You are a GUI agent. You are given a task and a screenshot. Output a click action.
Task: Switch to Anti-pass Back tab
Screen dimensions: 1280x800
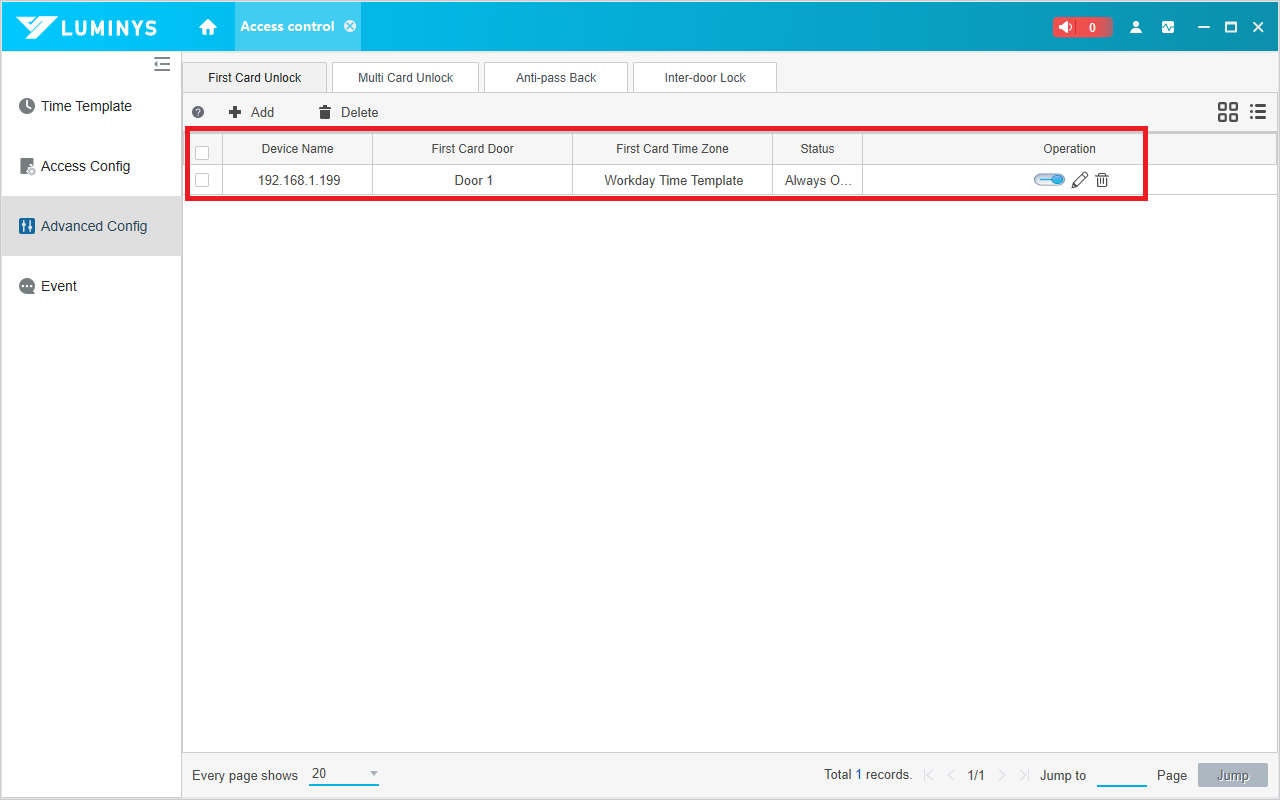click(556, 78)
